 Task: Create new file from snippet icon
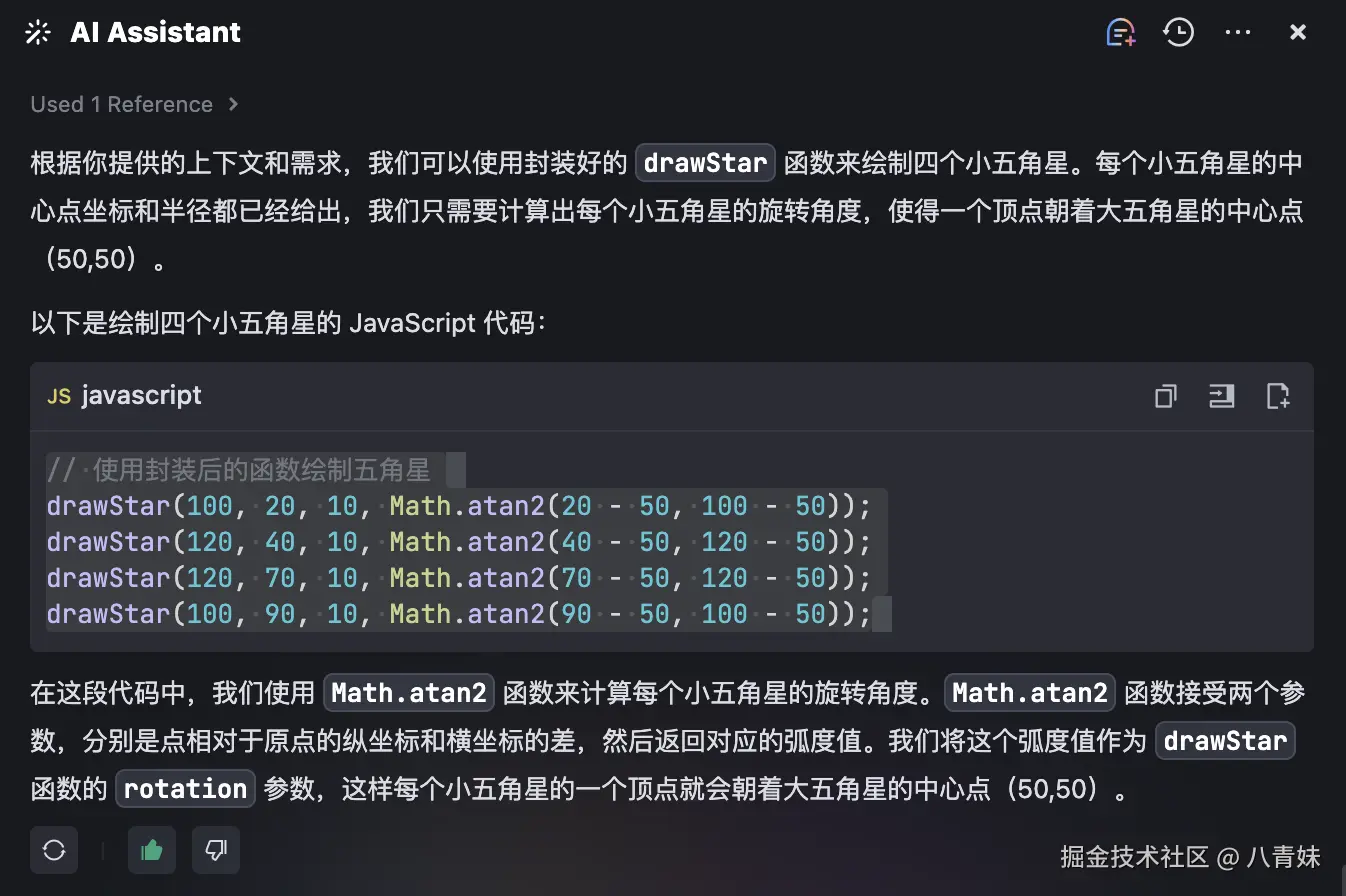click(x=1278, y=396)
